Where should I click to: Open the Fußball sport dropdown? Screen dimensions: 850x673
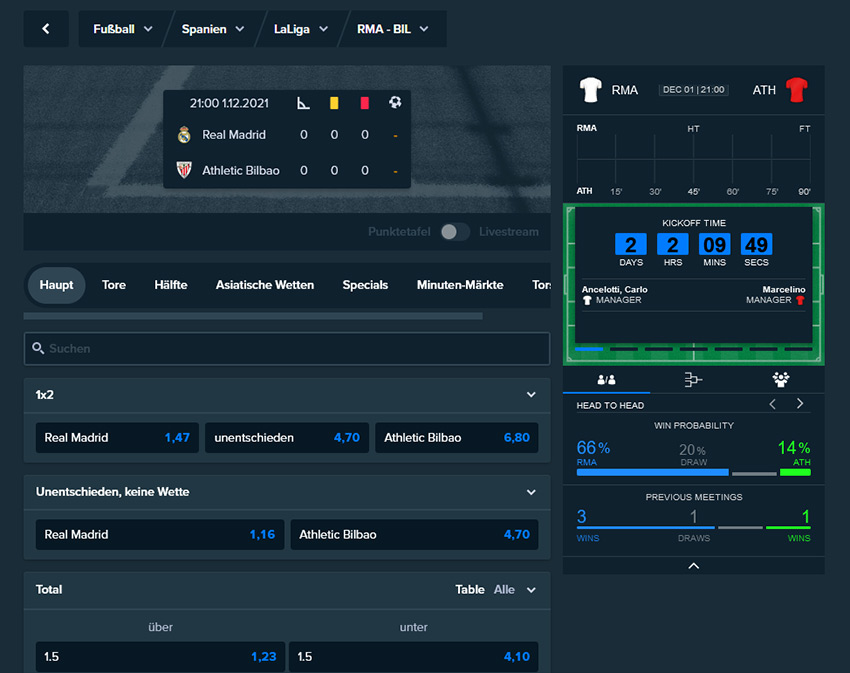pos(123,29)
